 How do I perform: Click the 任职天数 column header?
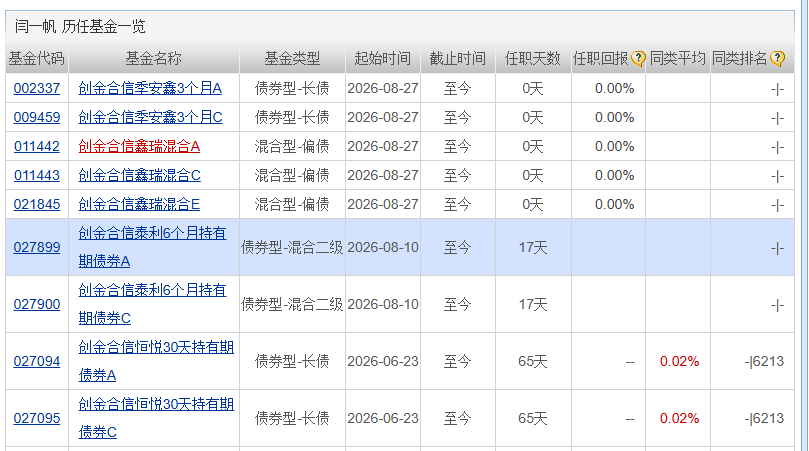click(533, 59)
